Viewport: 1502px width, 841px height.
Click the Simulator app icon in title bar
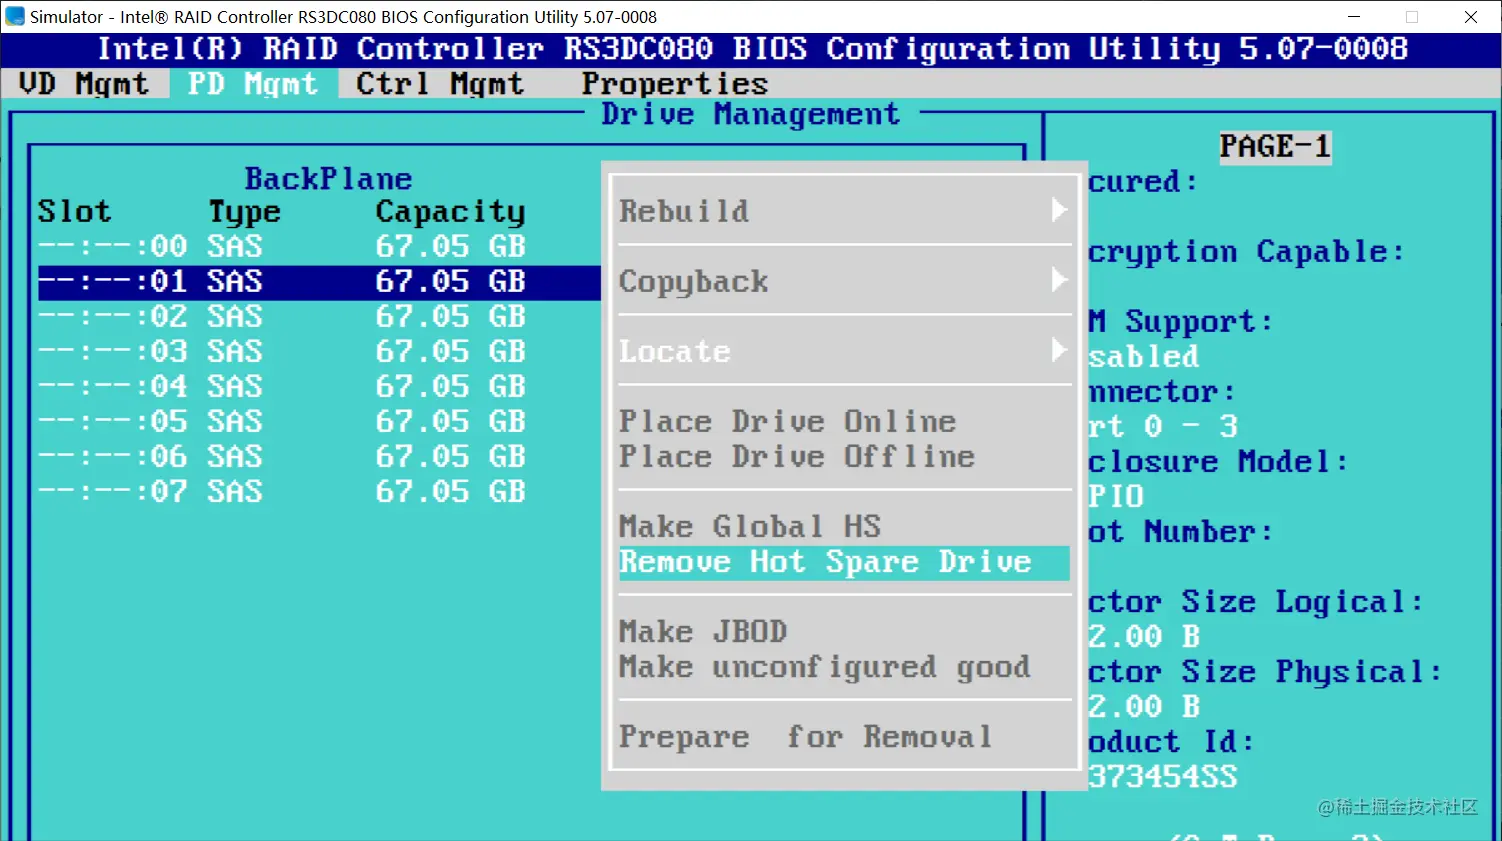tap(15, 17)
